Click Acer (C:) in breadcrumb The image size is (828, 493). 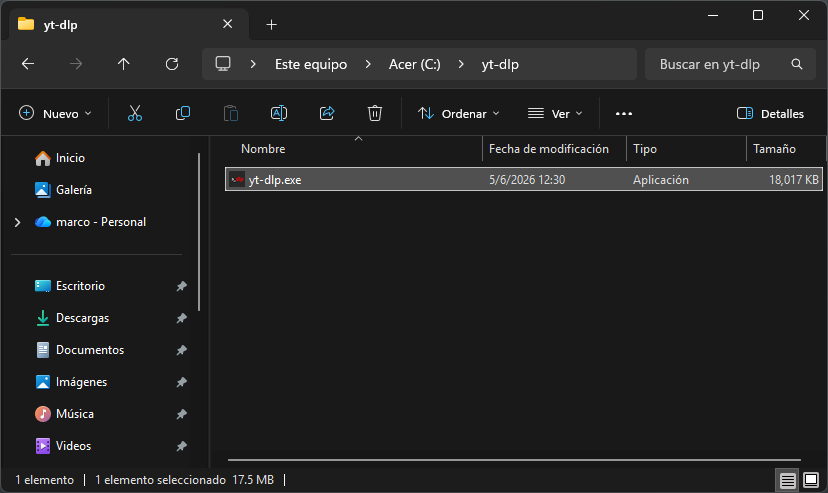coord(415,64)
